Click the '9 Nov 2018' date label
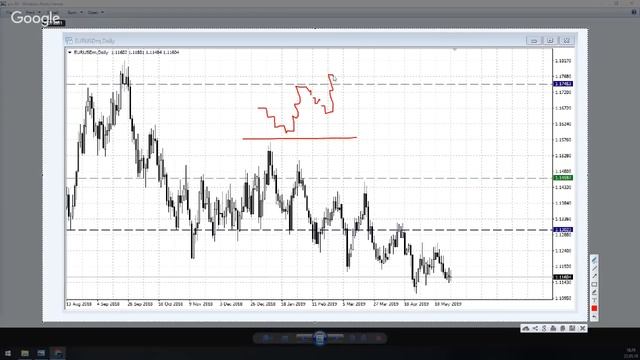Viewport: 640px width, 360px height. [x=201, y=304]
